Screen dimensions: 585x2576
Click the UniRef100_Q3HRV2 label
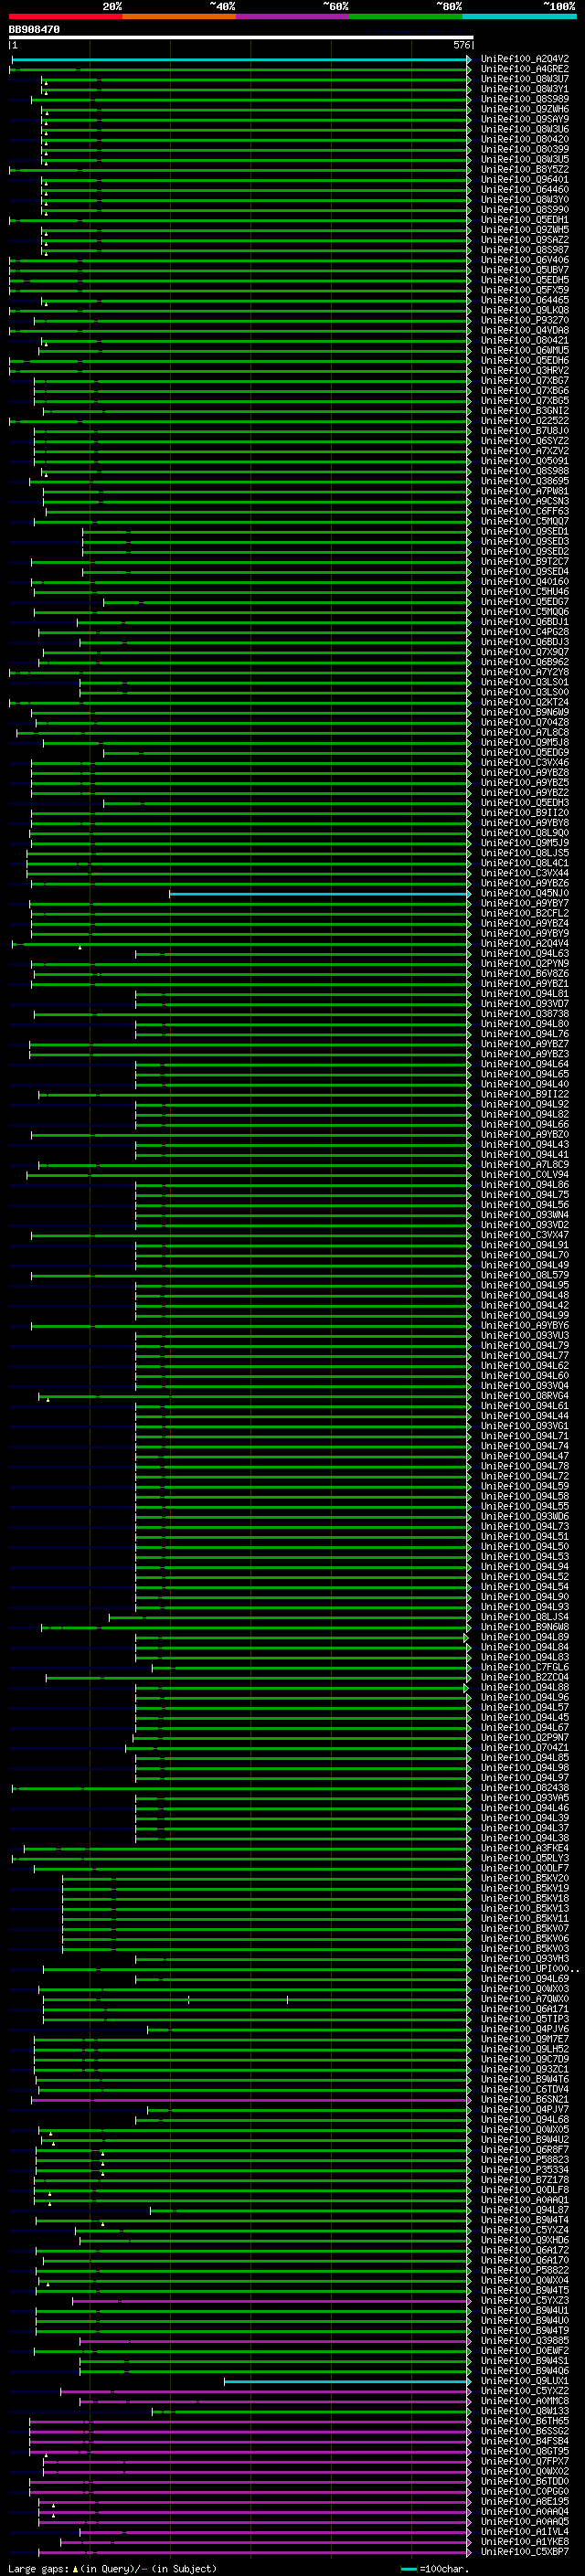click(525, 370)
